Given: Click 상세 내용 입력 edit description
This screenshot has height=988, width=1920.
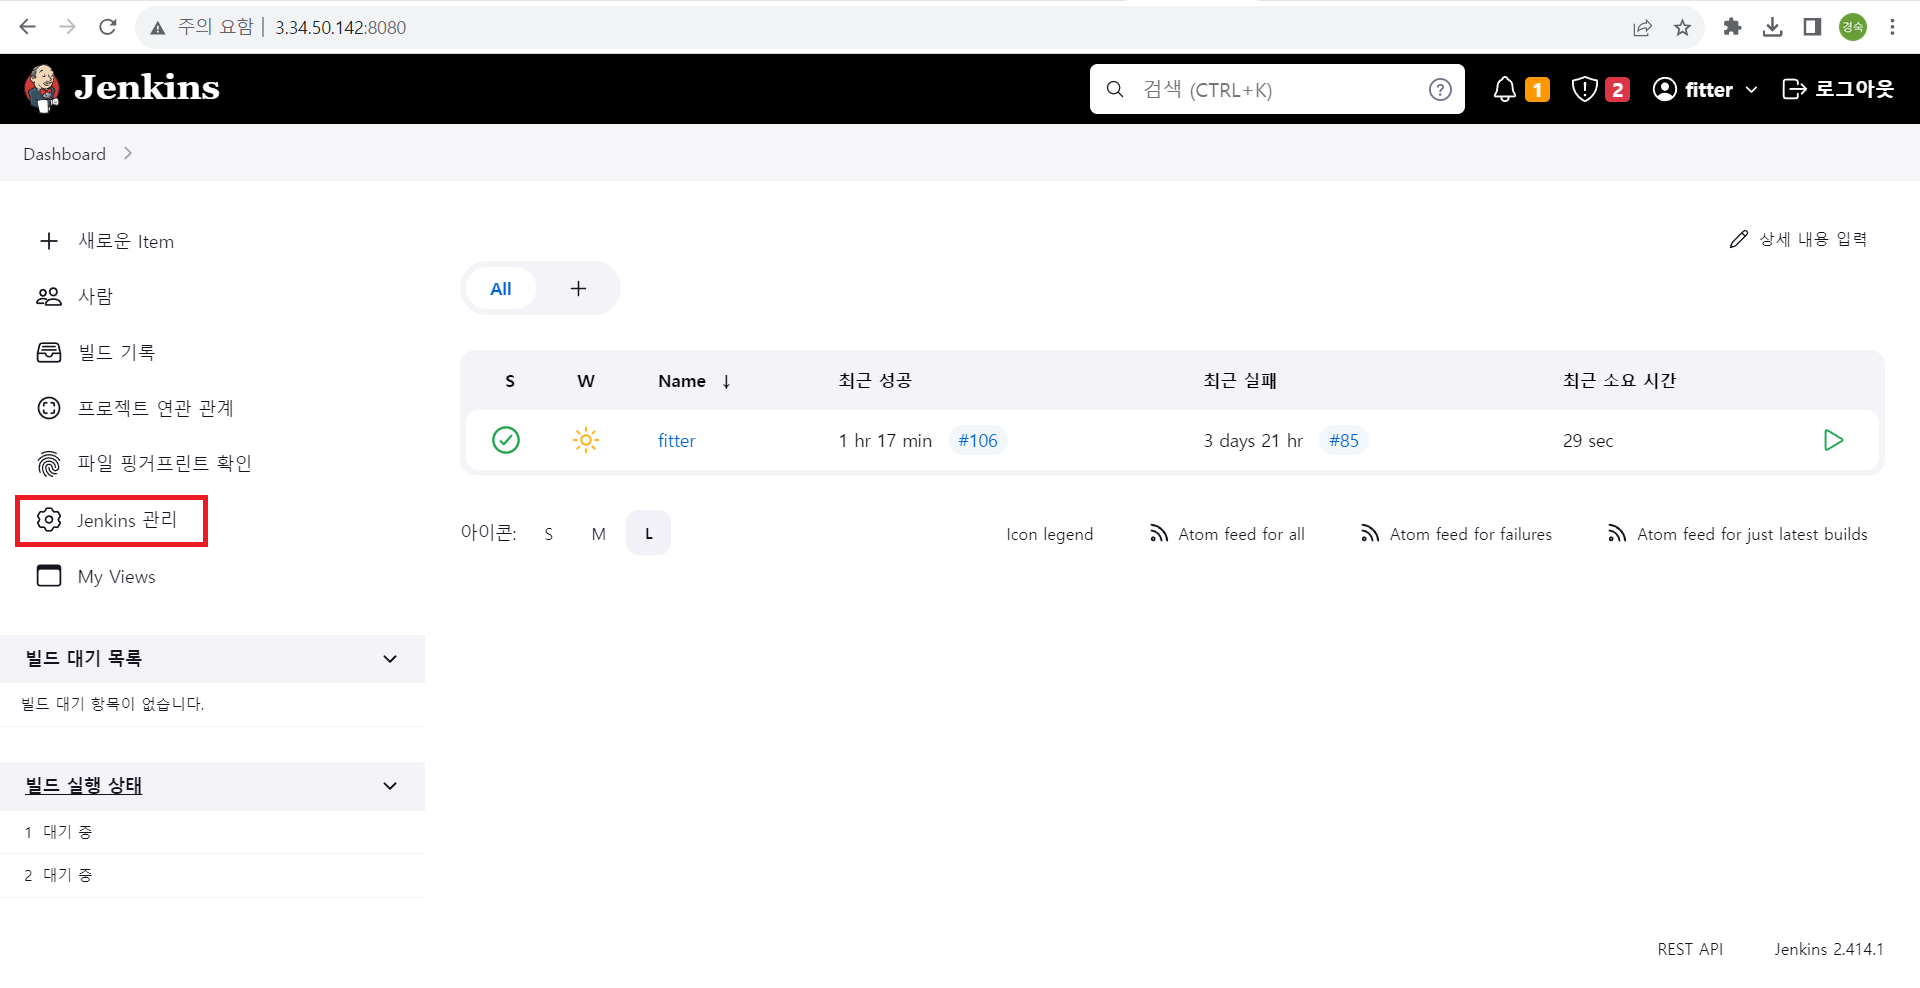Looking at the screenshot, I should pyautogui.click(x=1799, y=239).
